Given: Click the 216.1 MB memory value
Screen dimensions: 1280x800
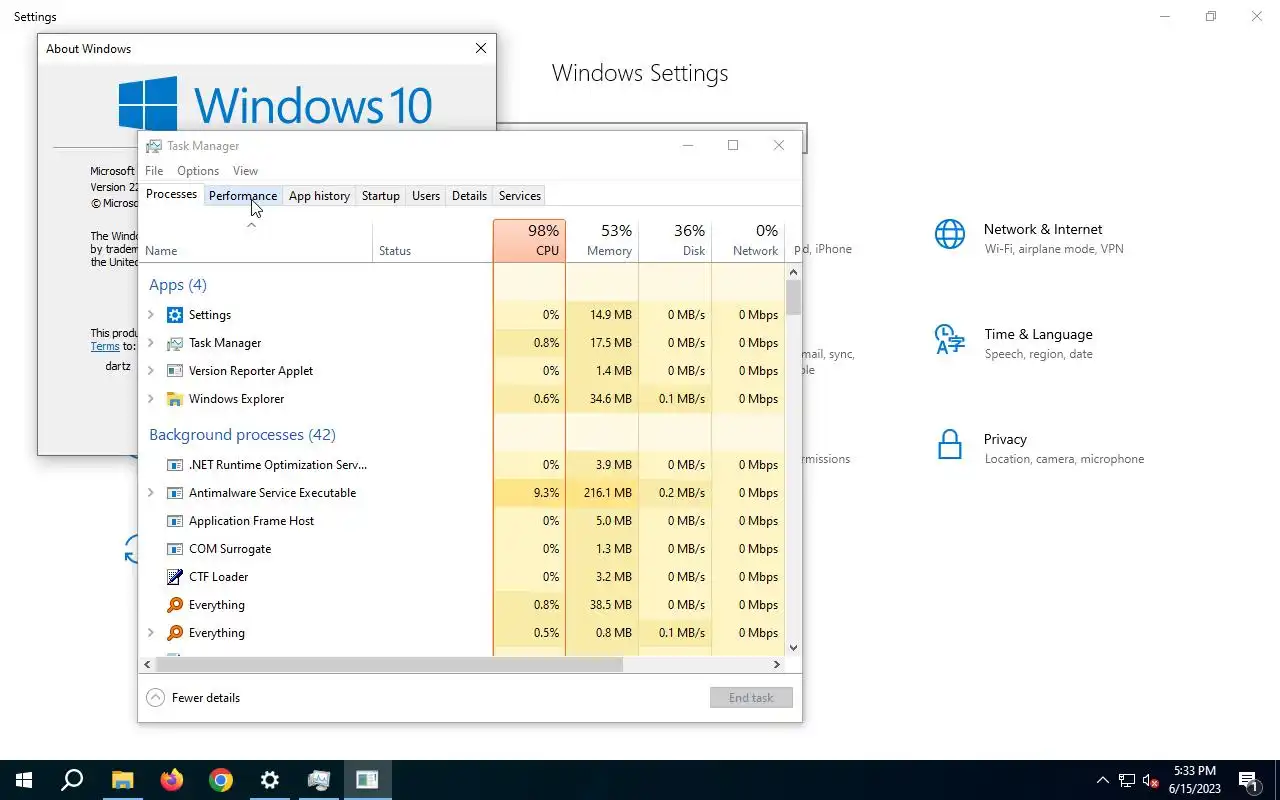Looking at the screenshot, I should click(x=608, y=493).
